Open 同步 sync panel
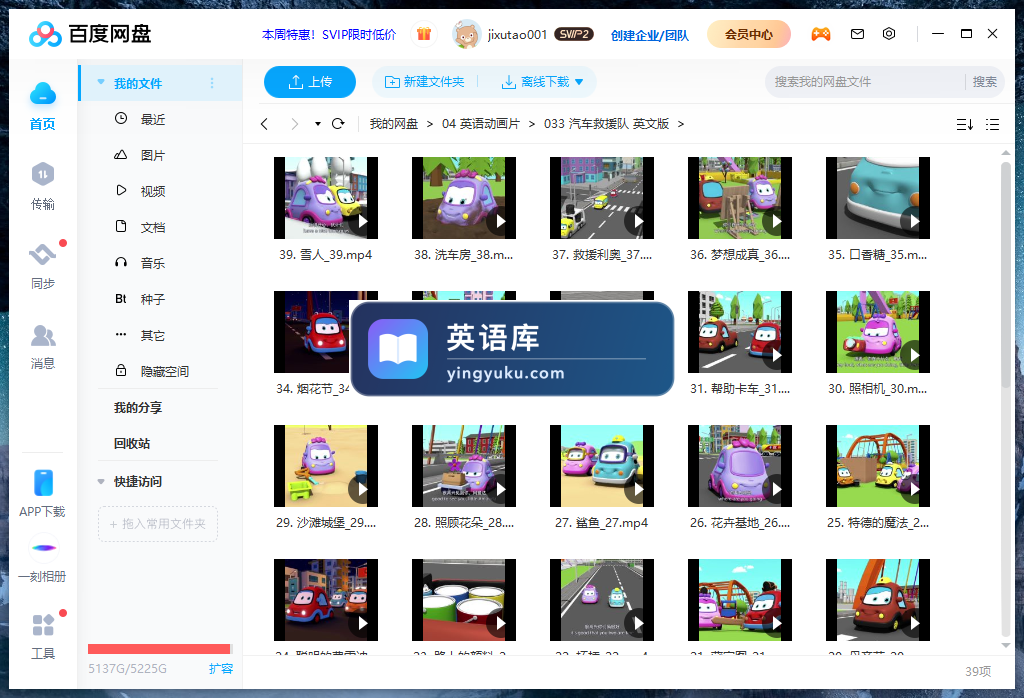Image resolution: width=1024 pixels, height=698 pixels. point(42,266)
